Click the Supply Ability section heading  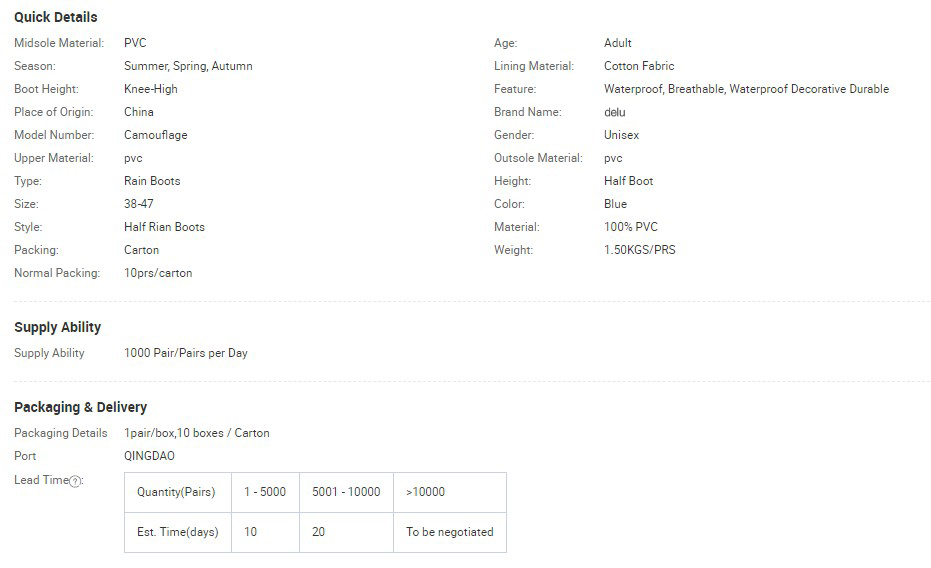(57, 327)
